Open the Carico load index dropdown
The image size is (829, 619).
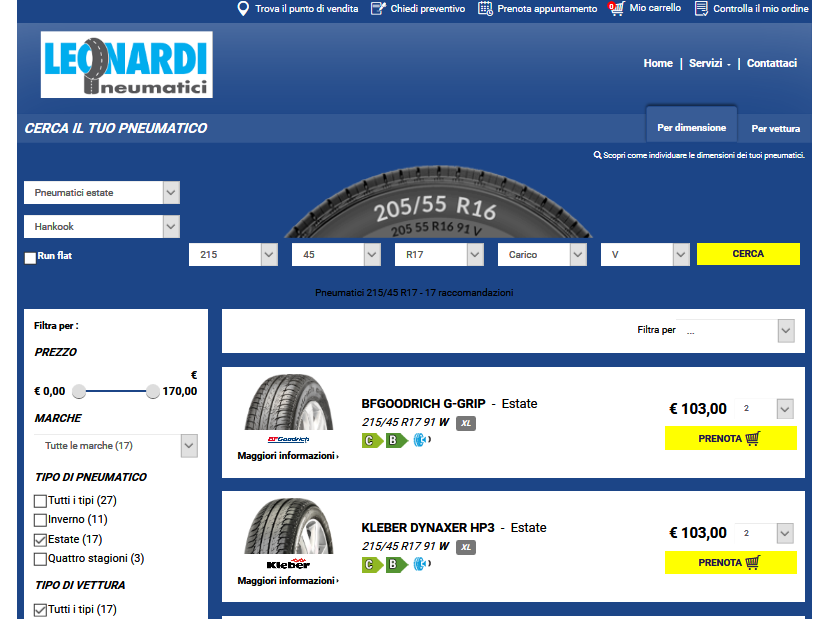coord(542,254)
